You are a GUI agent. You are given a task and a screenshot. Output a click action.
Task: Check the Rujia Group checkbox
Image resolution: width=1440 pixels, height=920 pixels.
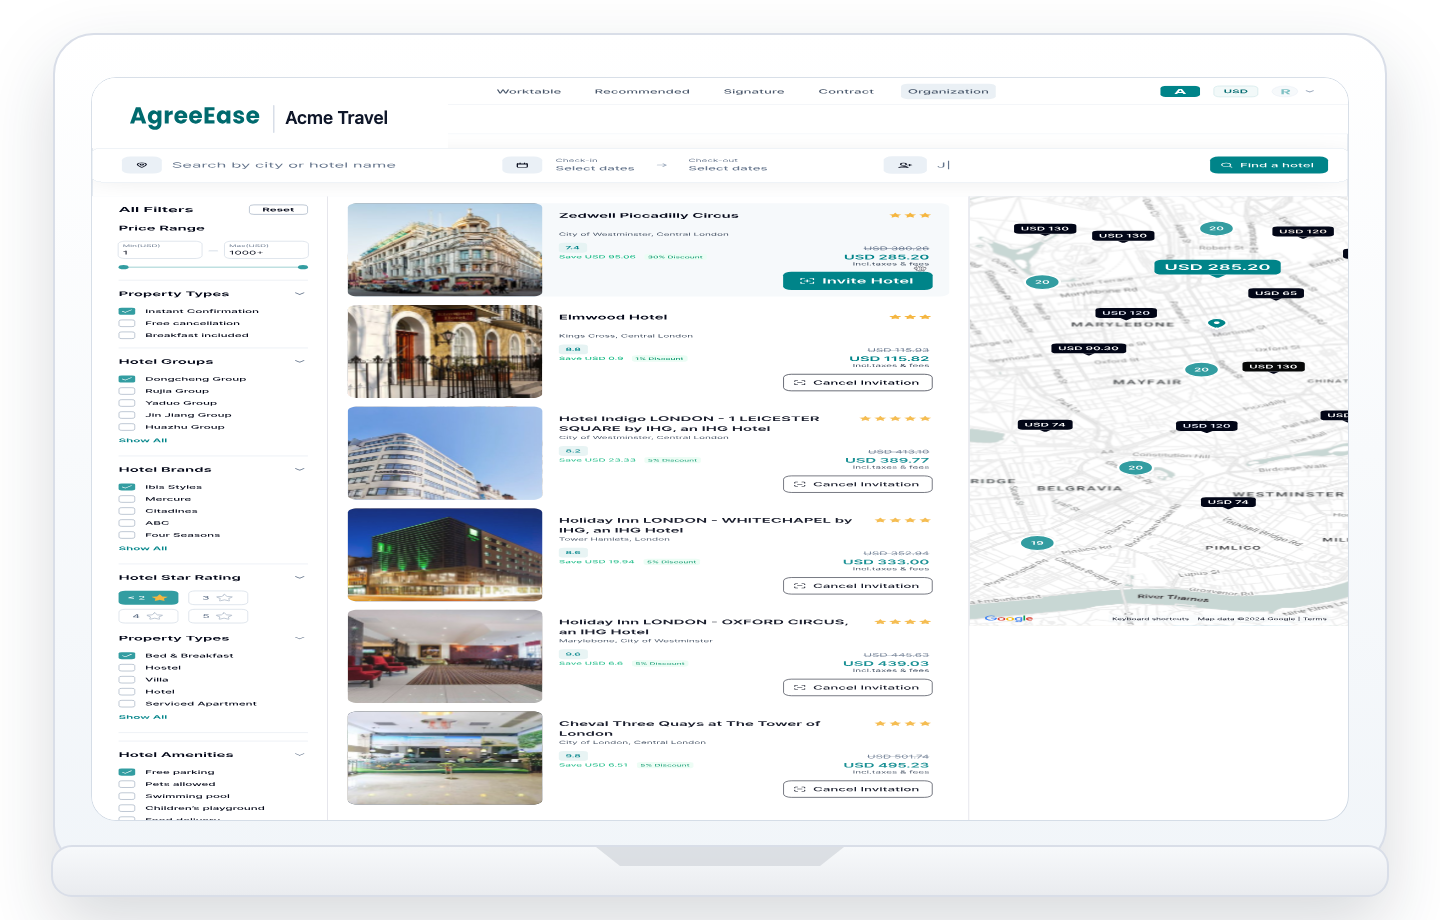click(127, 391)
